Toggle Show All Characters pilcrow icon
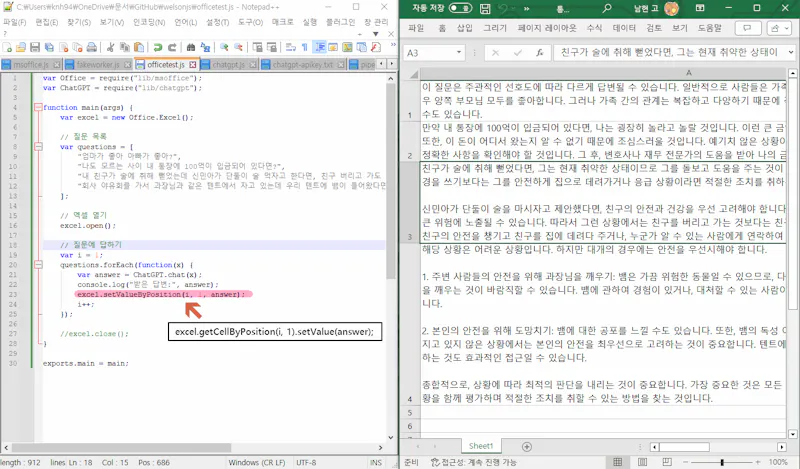The image size is (800, 469). (305, 47)
